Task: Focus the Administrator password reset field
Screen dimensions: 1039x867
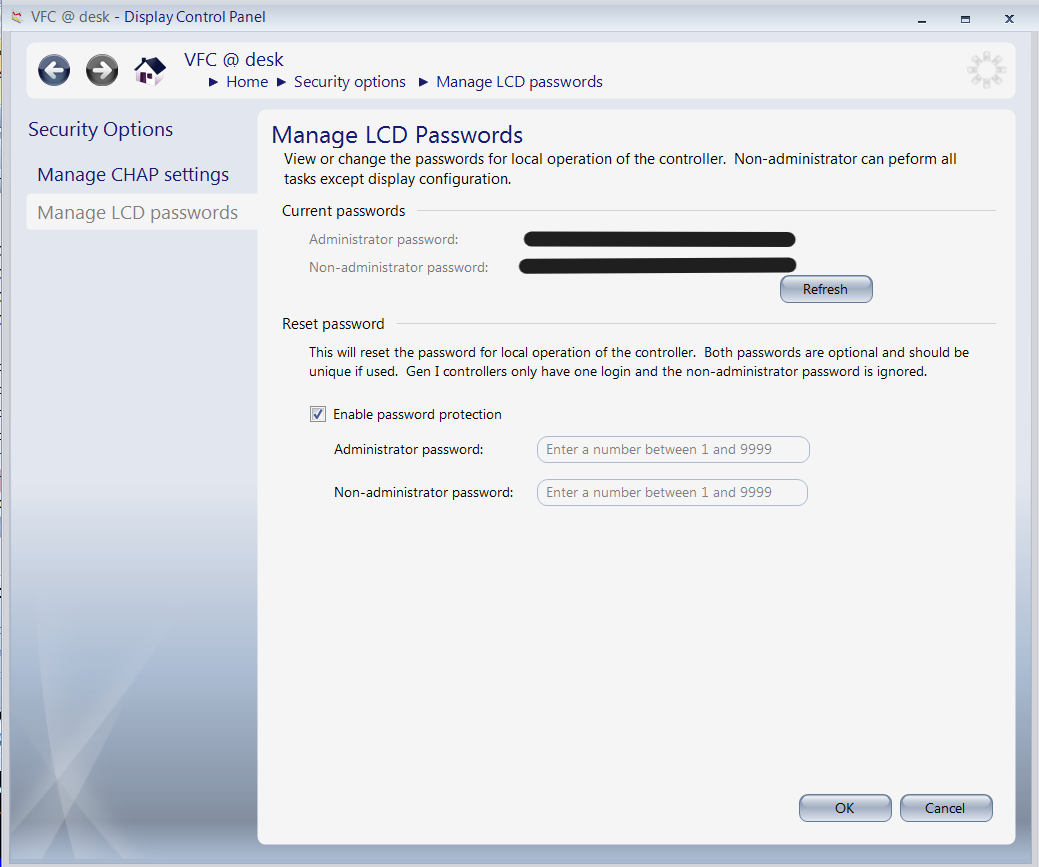Action: pos(672,450)
